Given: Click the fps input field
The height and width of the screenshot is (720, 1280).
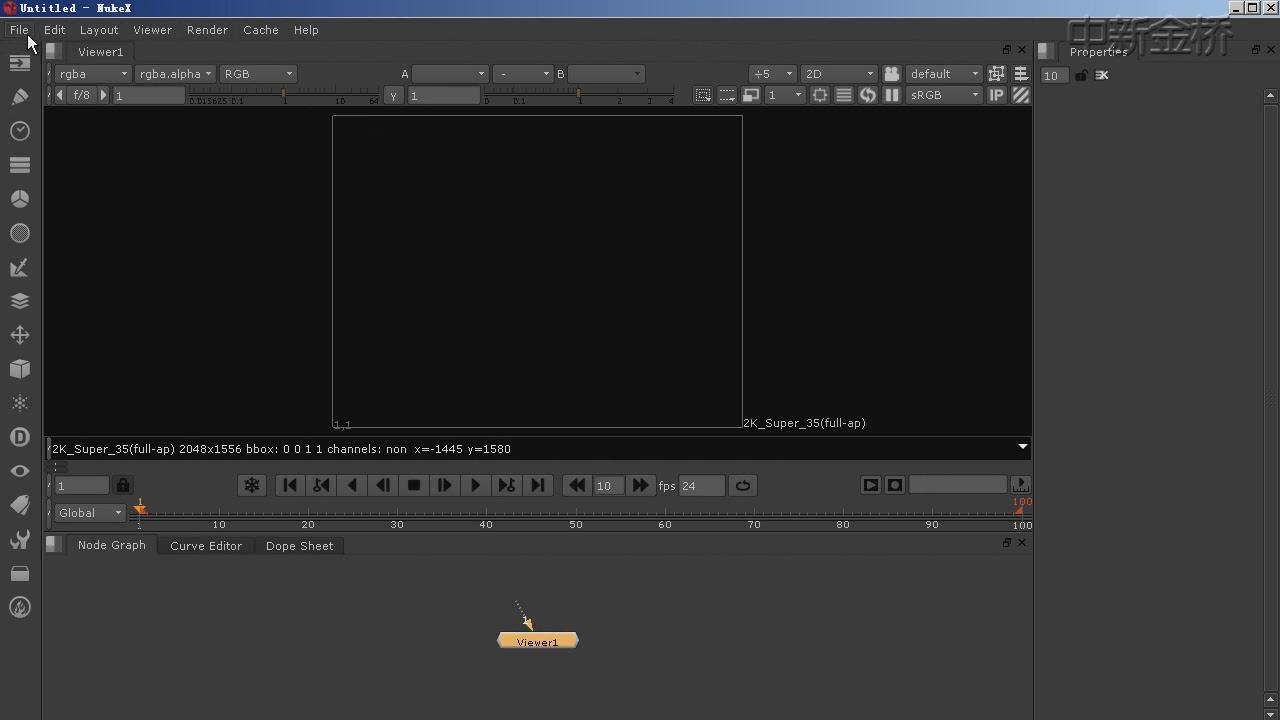Looking at the screenshot, I should point(702,485).
